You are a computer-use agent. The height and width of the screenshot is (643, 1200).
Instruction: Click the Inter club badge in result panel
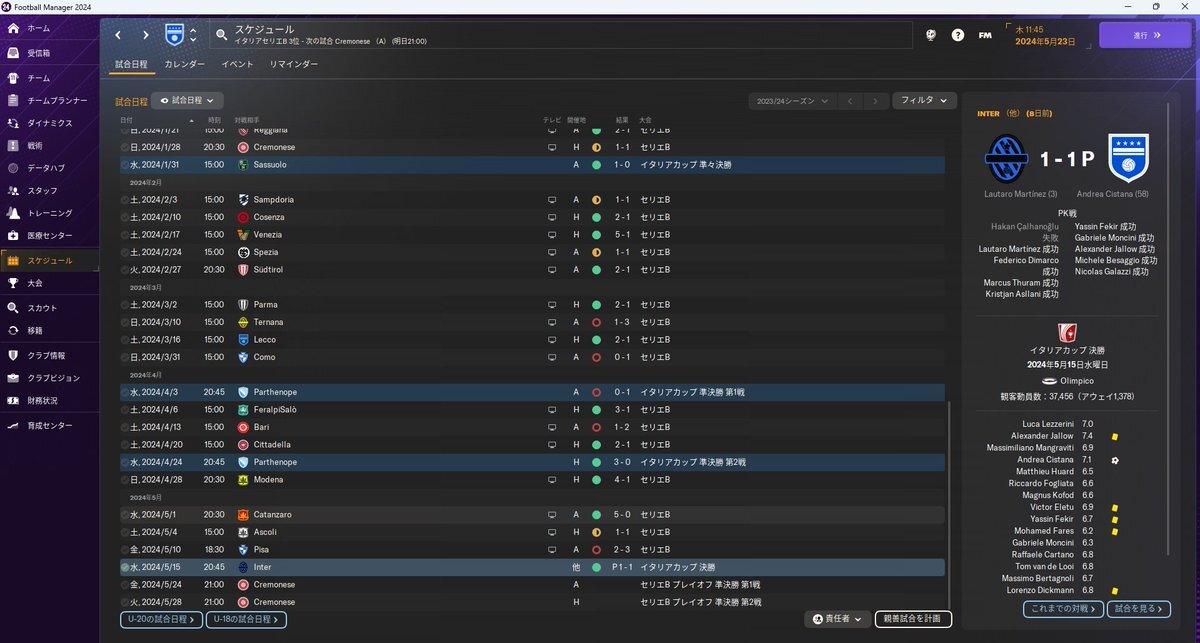[1005, 158]
